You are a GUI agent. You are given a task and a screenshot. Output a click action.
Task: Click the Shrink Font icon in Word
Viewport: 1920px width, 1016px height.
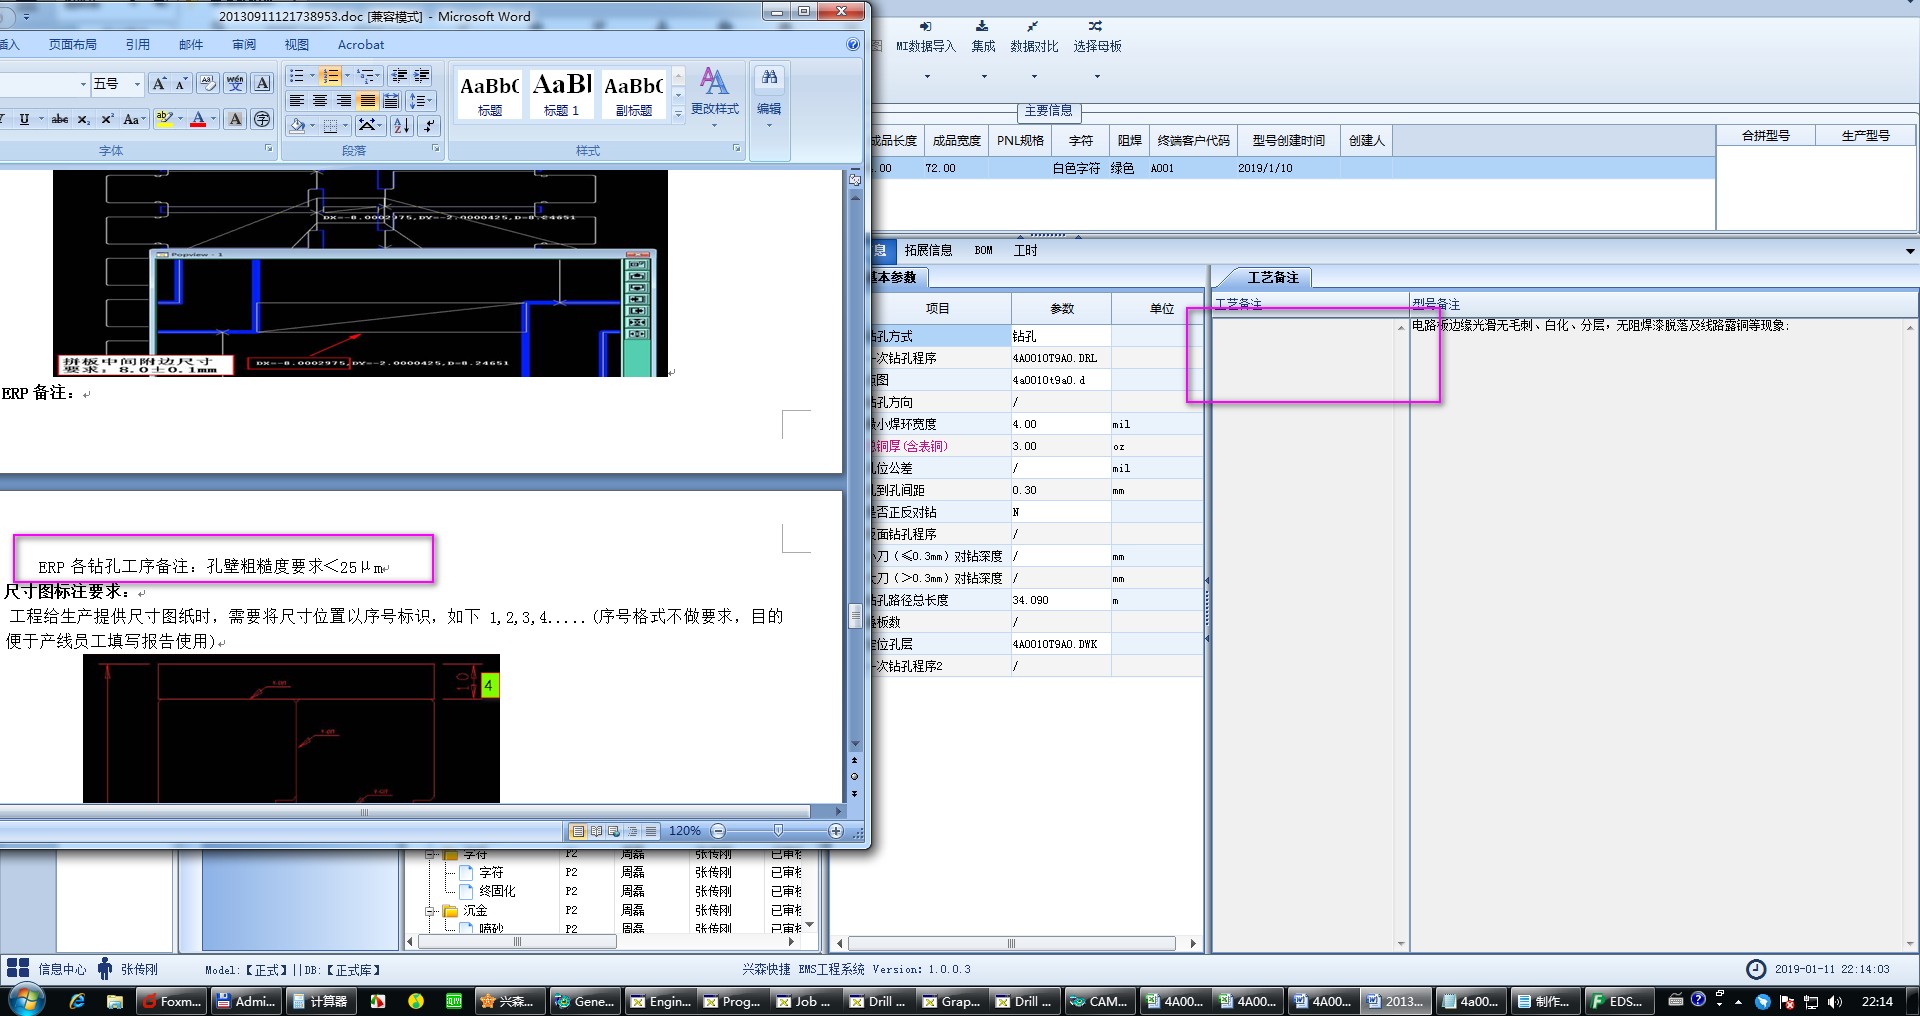click(x=181, y=84)
